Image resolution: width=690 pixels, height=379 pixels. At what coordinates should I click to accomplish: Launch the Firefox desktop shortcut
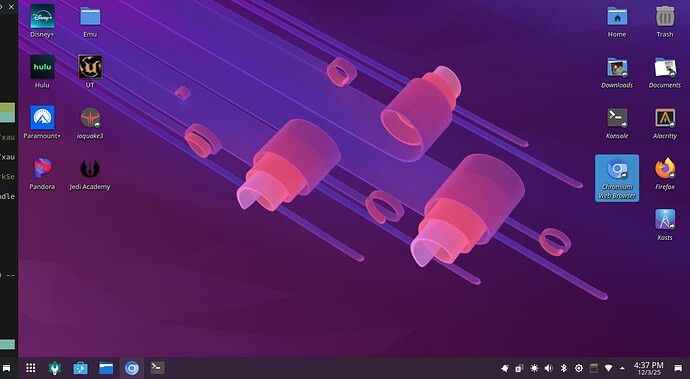665,169
